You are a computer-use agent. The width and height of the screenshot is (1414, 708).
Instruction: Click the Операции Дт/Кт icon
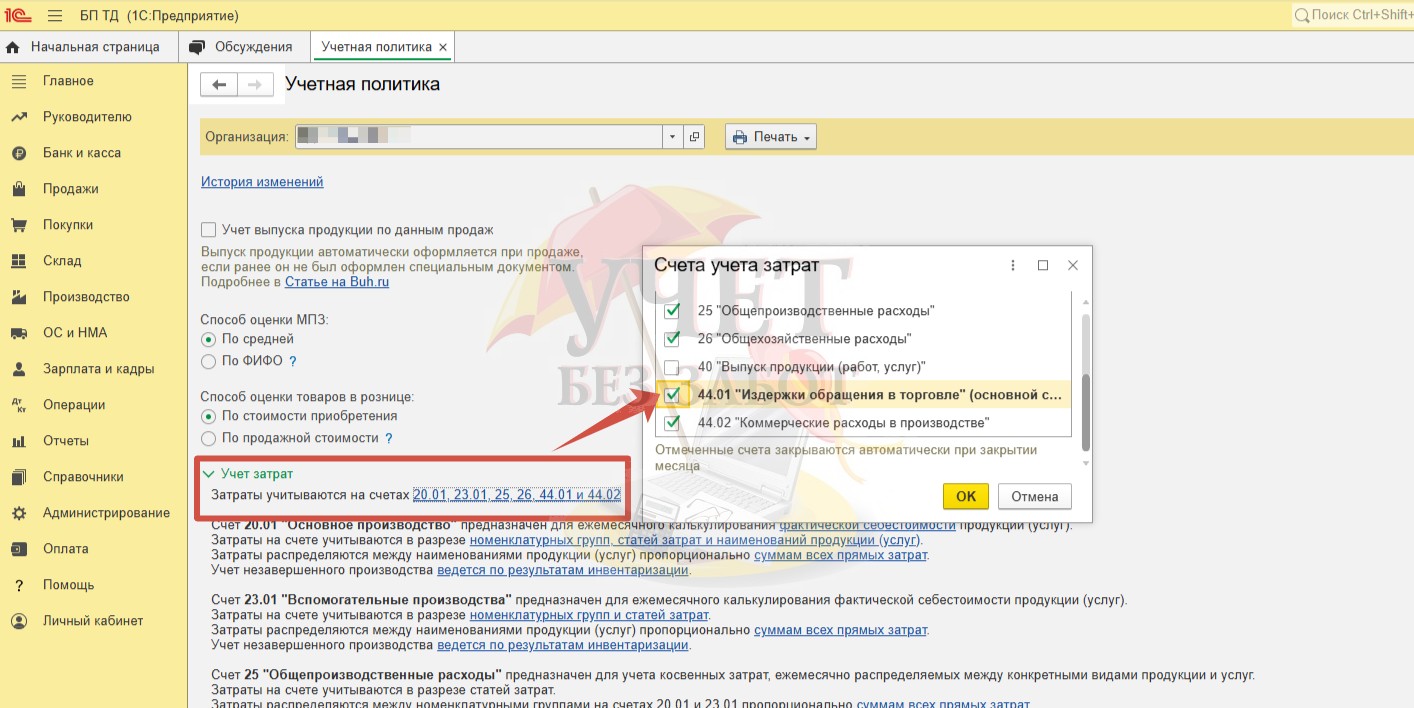(18, 405)
